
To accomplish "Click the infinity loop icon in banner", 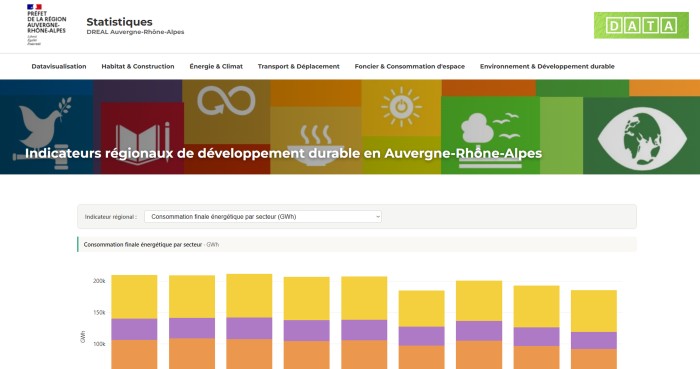I will click(x=226, y=101).
